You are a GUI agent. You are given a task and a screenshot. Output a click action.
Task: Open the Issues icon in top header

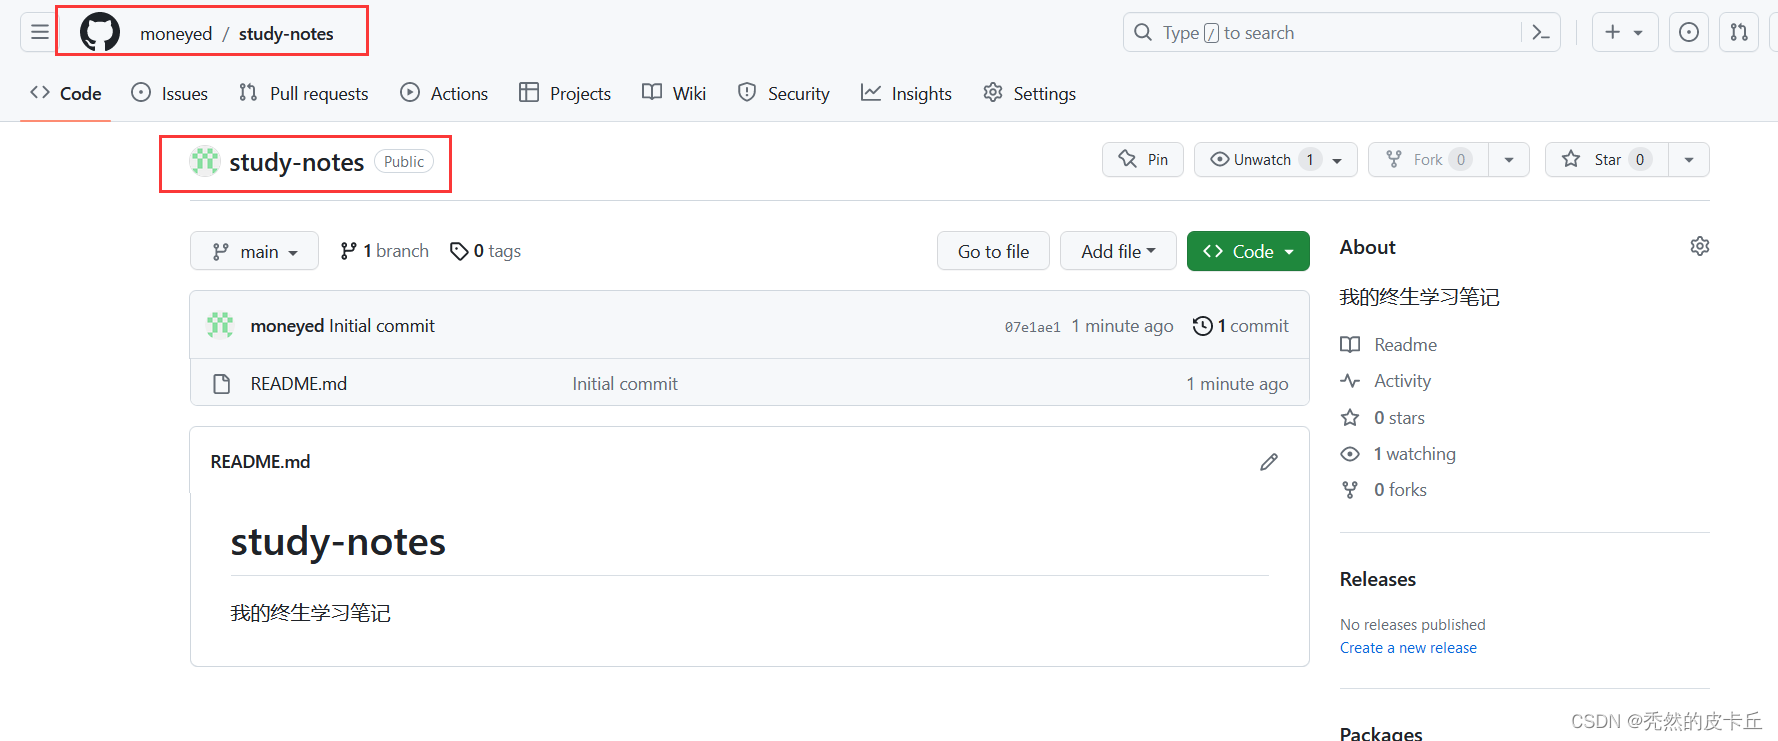(1689, 32)
